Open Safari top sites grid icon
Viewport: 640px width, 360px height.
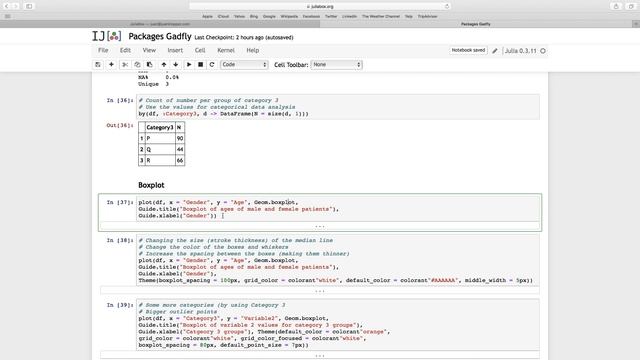click(7, 16)
